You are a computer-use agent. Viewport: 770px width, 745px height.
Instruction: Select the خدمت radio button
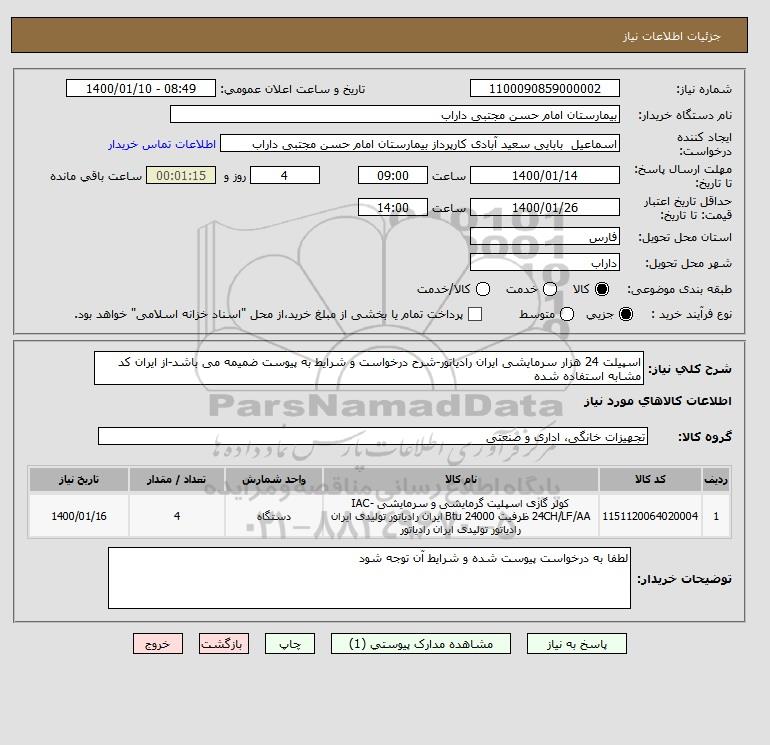(550, 289)
